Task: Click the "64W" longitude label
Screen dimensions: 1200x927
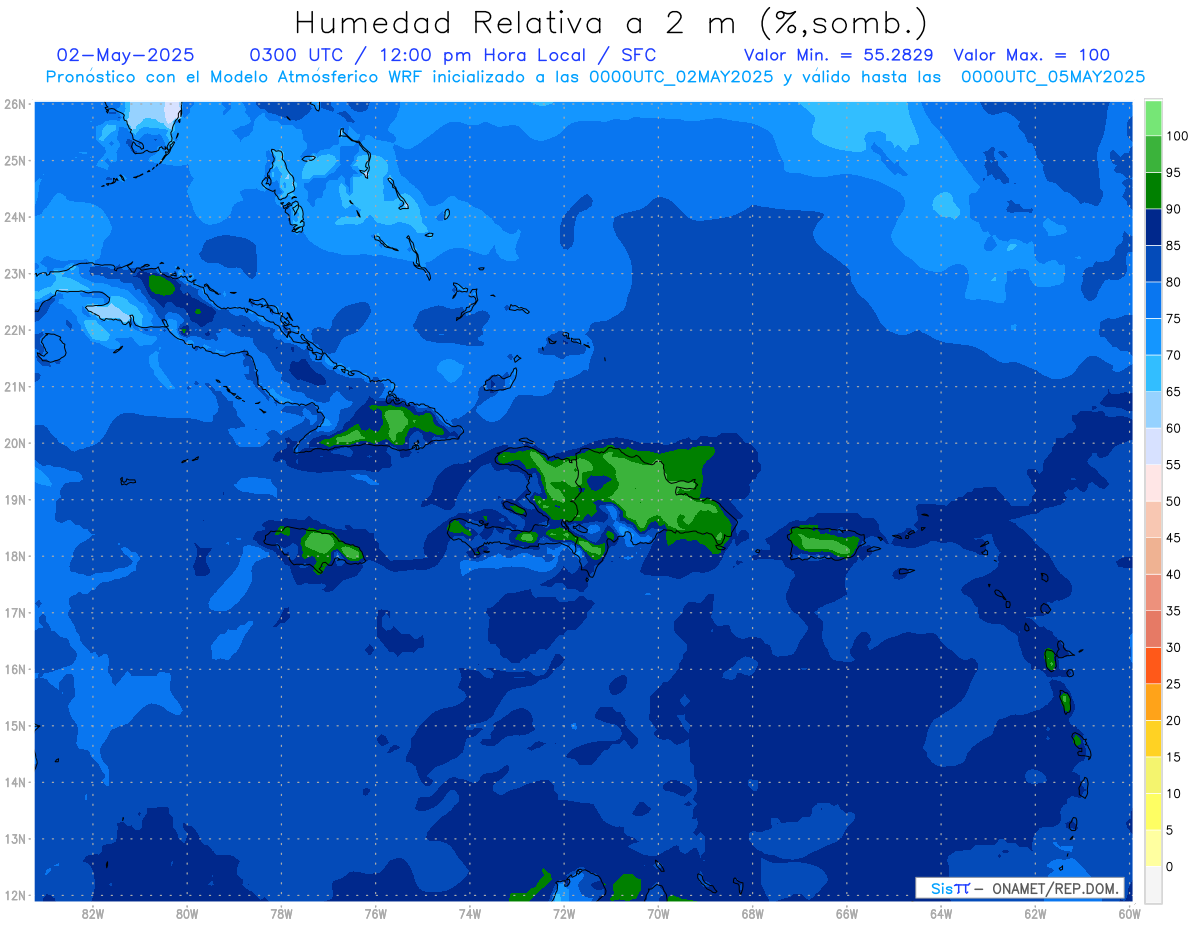Action: click(941, 914)
